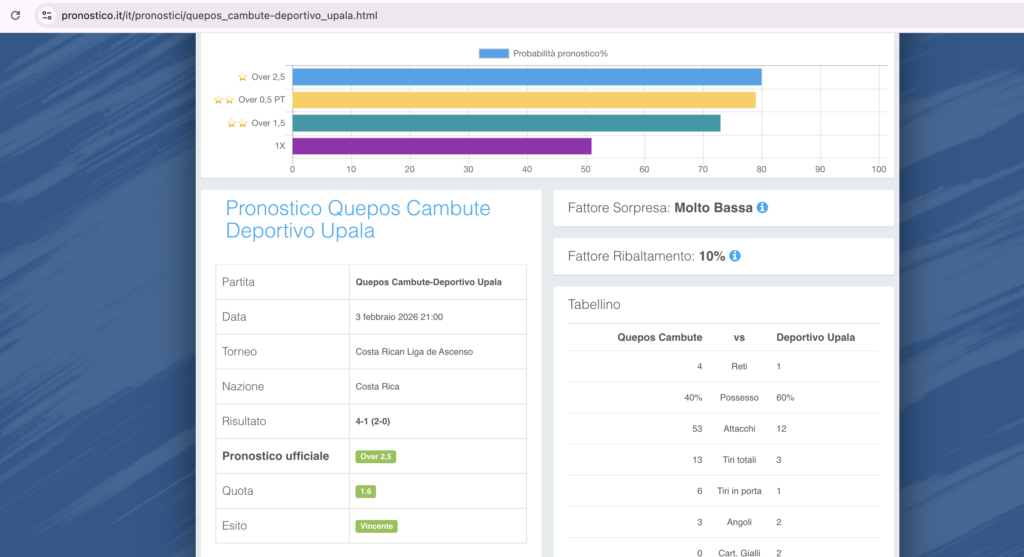The width and height of the screenshot is (1024, 557).
Task: Toggle the Probabilità pronostico% legend box
Action: click(493, 53)
